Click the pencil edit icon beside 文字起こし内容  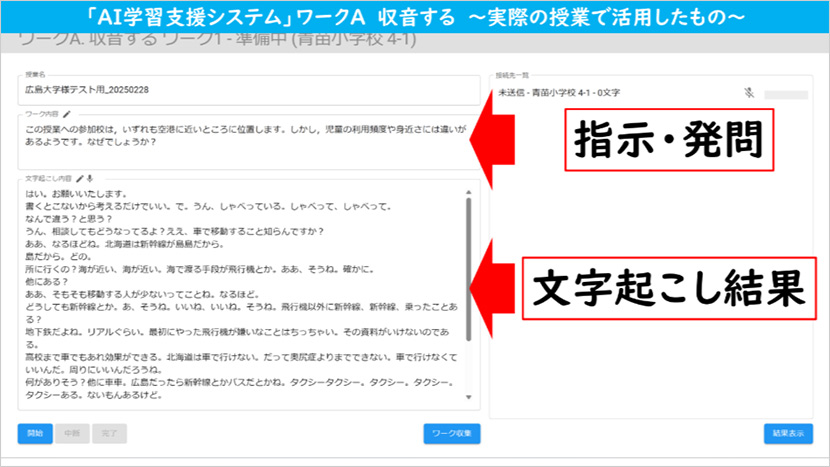[80, 178]
